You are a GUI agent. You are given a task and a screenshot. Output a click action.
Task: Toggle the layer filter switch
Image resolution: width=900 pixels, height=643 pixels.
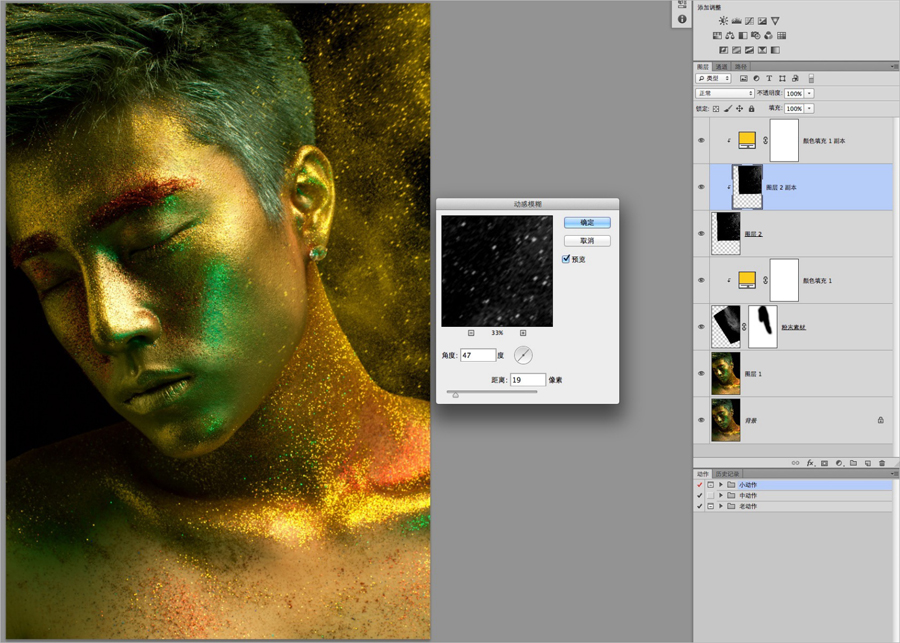click(811, 78)
